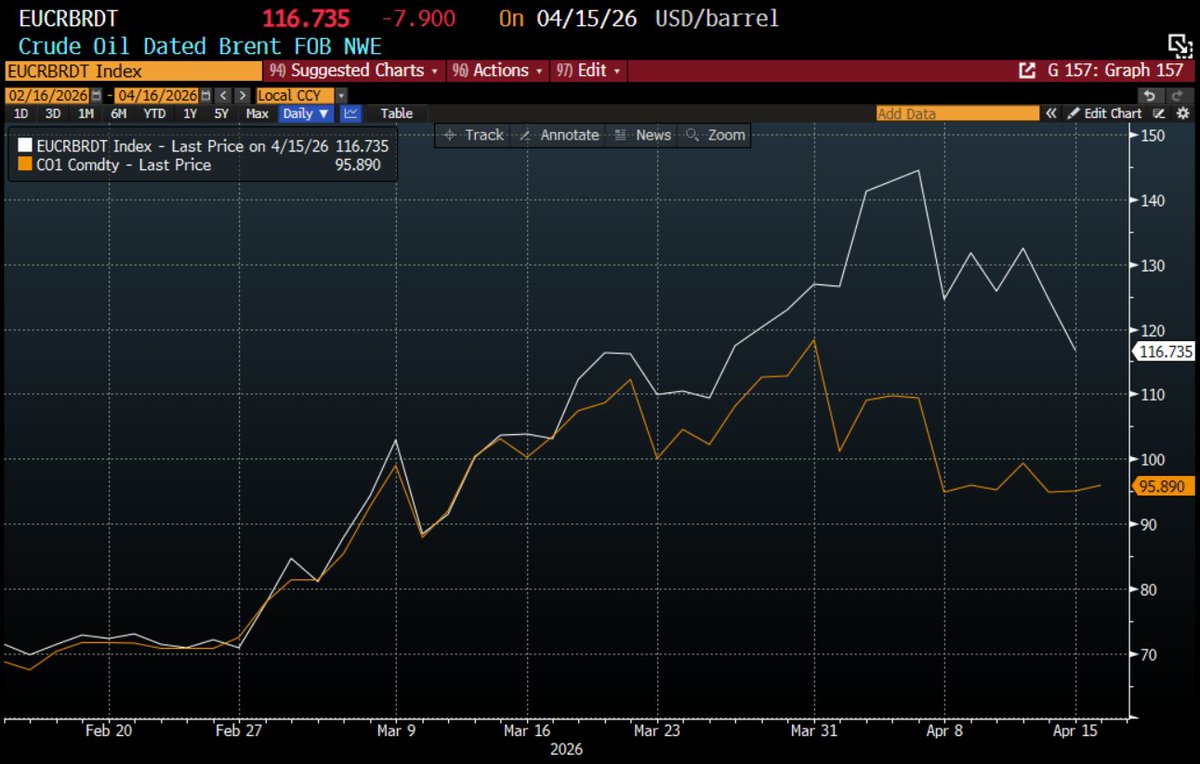Select the 5Y range tab
This screenshot has width=1200, height=764.
pyautogui.click(x=221, y=113)
